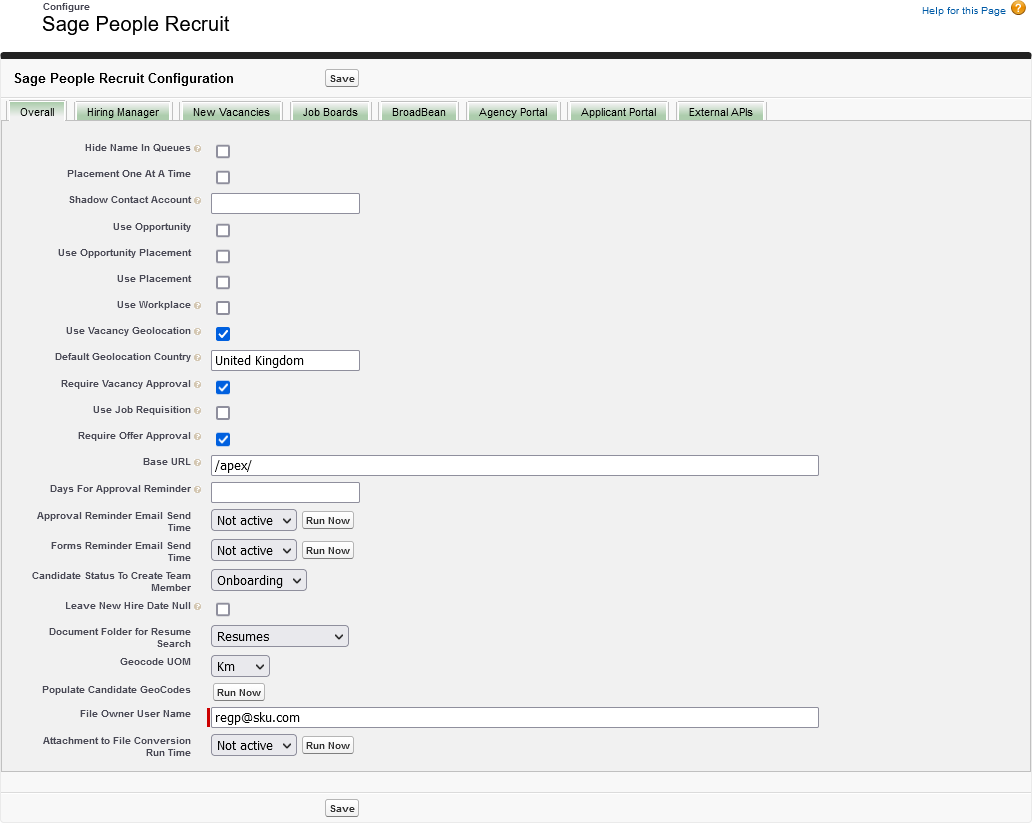Viewport: 1032px width, 823px height.
Task: Click help icon next to Base URL
Action: pyautogui.click(x=198, y=463)
